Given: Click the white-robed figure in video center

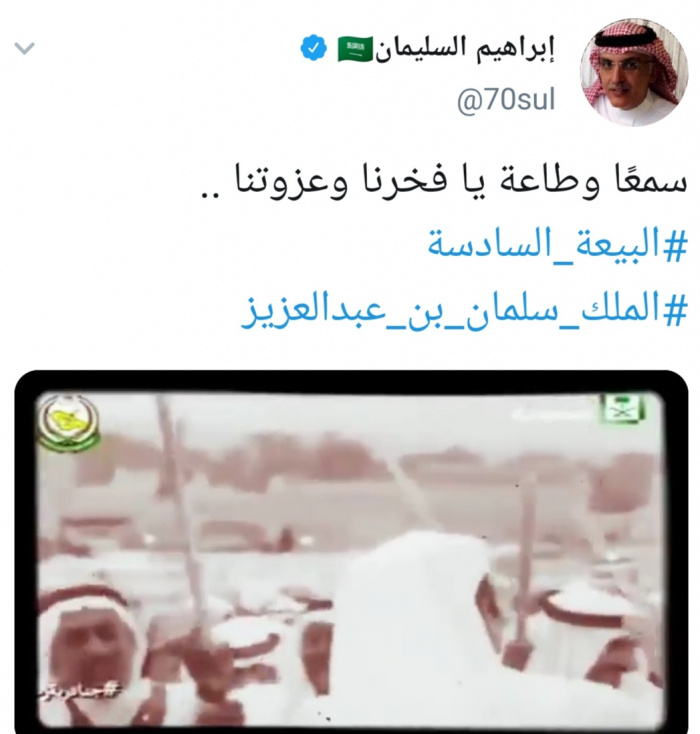Looking at the screenshot, I should coord(412,632).
